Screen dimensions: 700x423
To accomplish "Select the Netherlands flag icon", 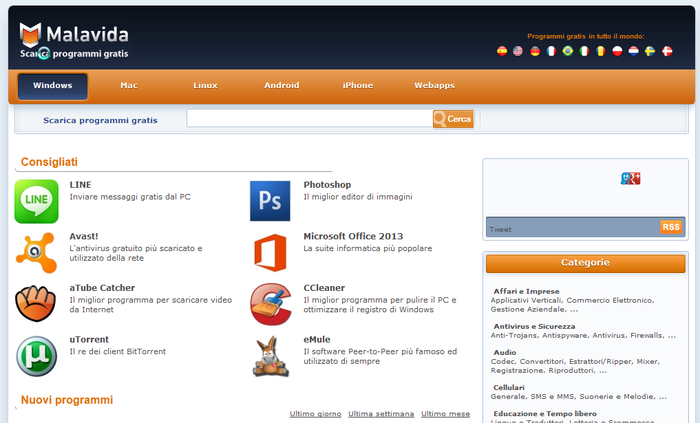I will coord(633,51).
